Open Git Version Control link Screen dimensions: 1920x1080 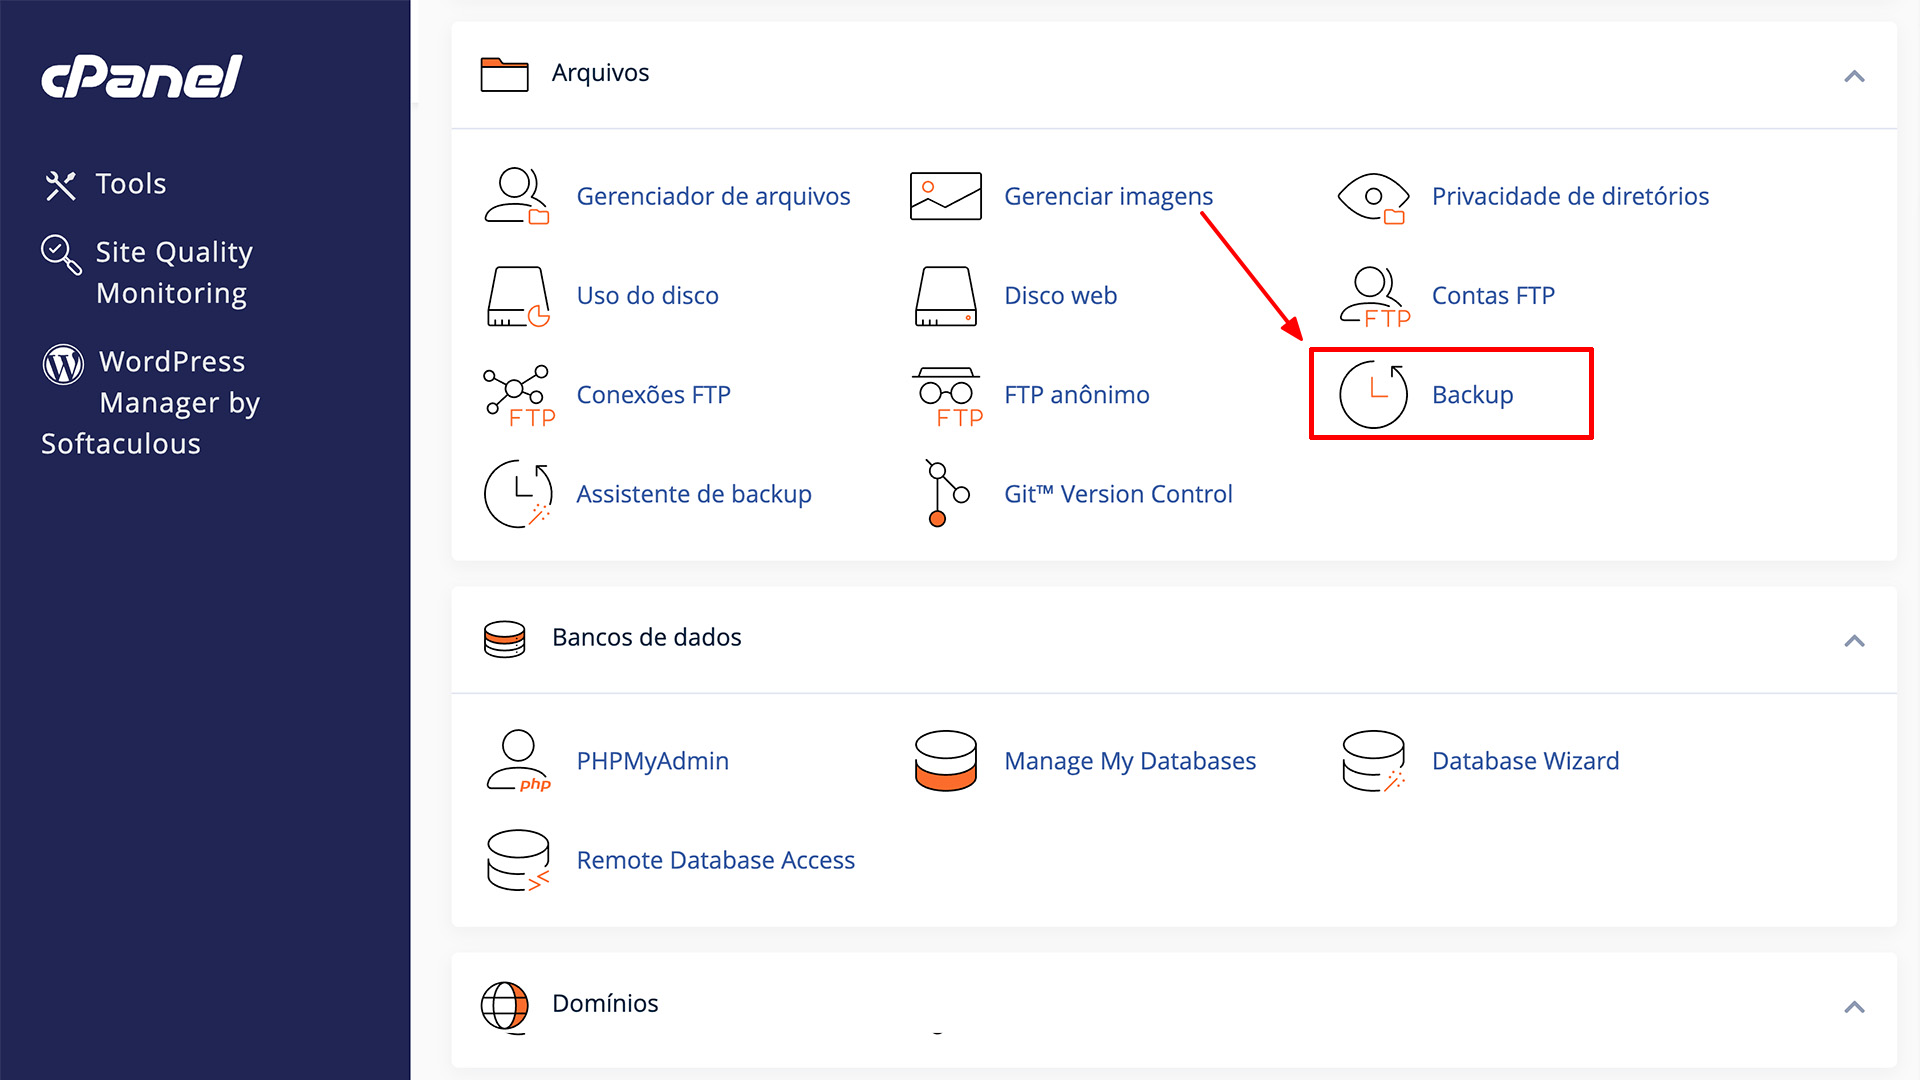(1118, 494)
